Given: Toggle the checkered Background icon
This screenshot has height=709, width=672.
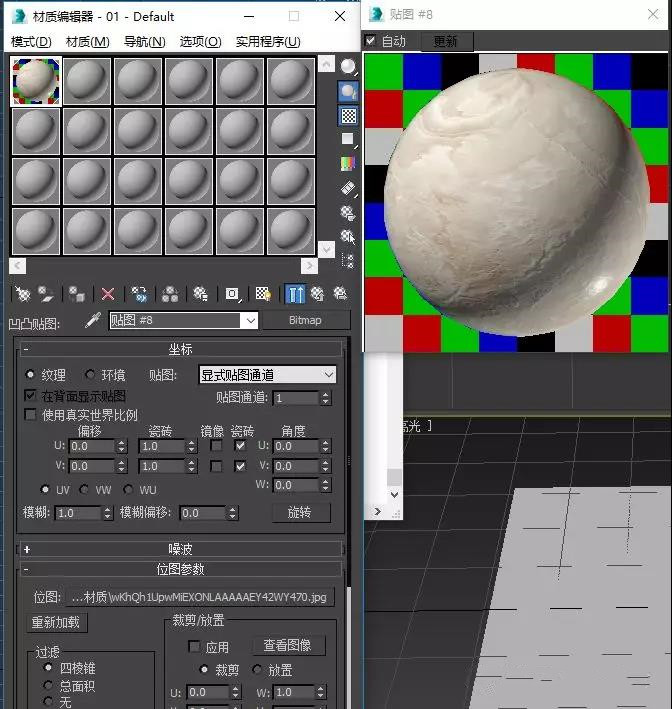Looking at the screenshot, I should 348,116.
